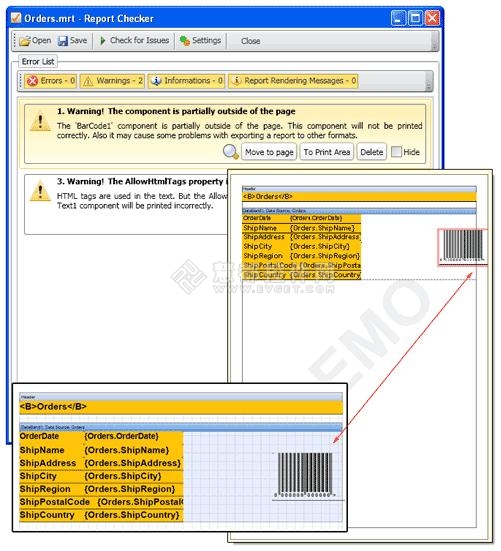Select warning 3 title about AllowHtmlTags property
501x551 pixels.
[142, 181]
